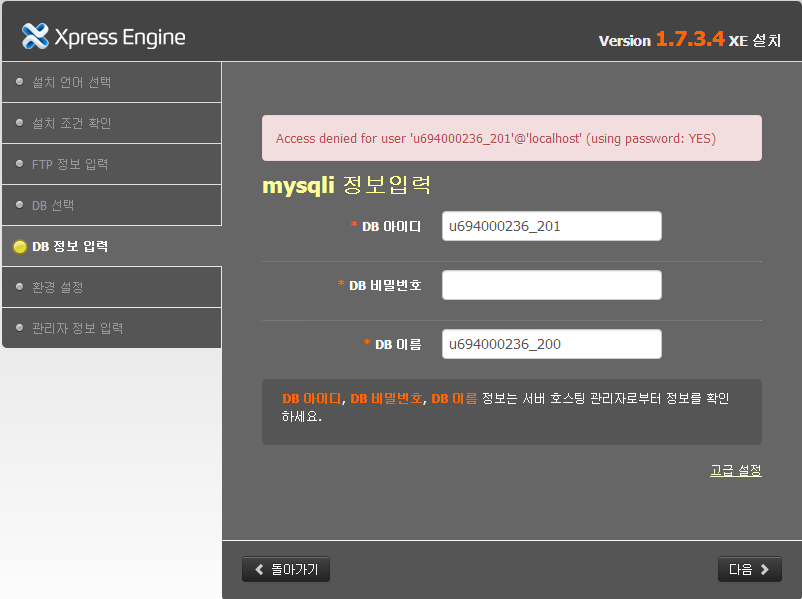
Task: Click the 다음 next button
Action: pos(749,568)
